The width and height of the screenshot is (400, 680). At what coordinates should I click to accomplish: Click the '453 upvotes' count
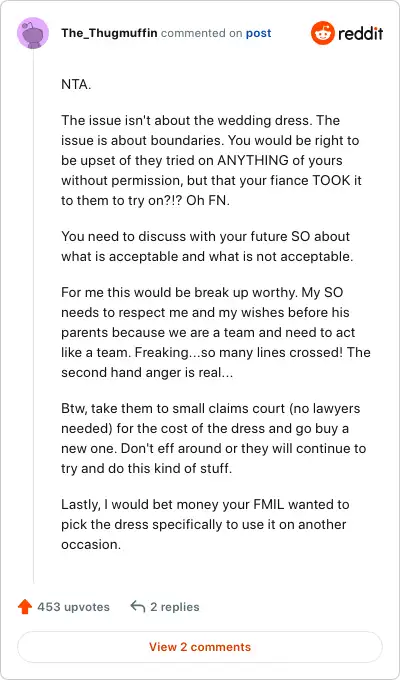(73, 607)
